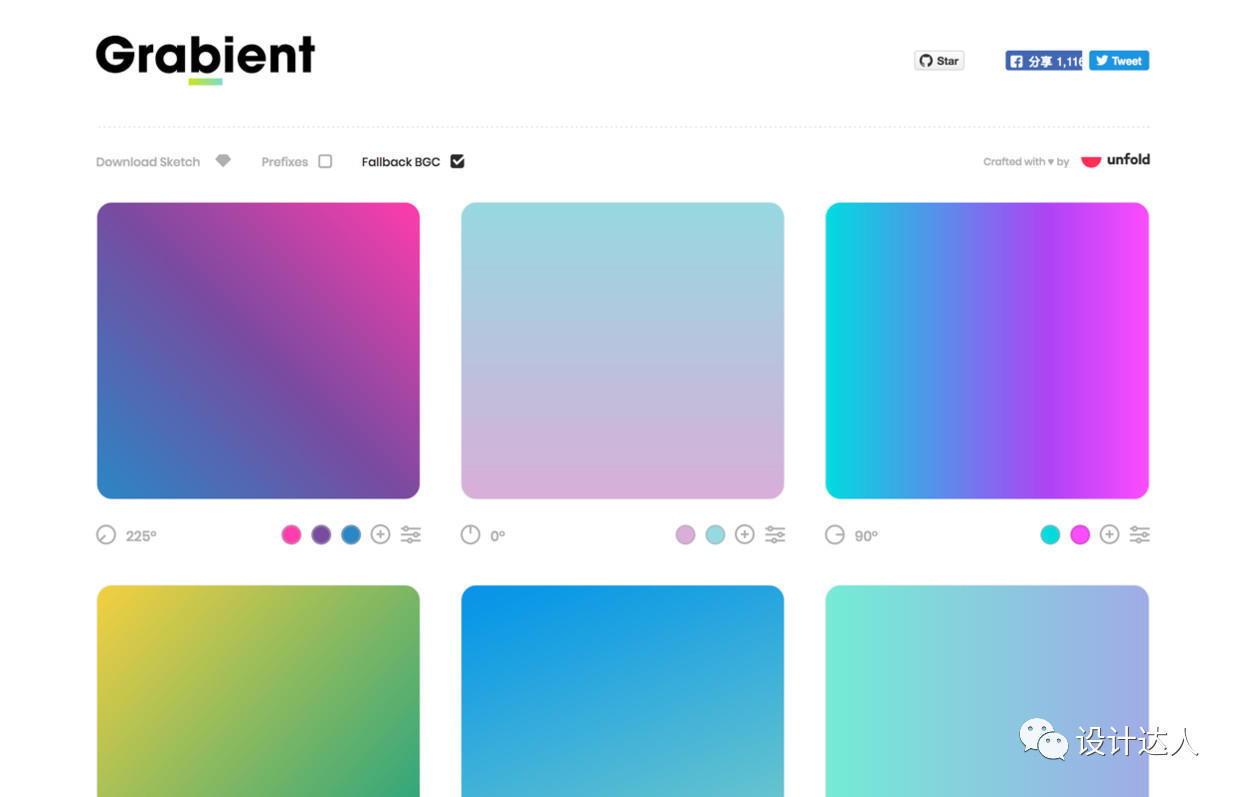Uncheck the Fallback BGC checkbox

[x=457, y=161]
